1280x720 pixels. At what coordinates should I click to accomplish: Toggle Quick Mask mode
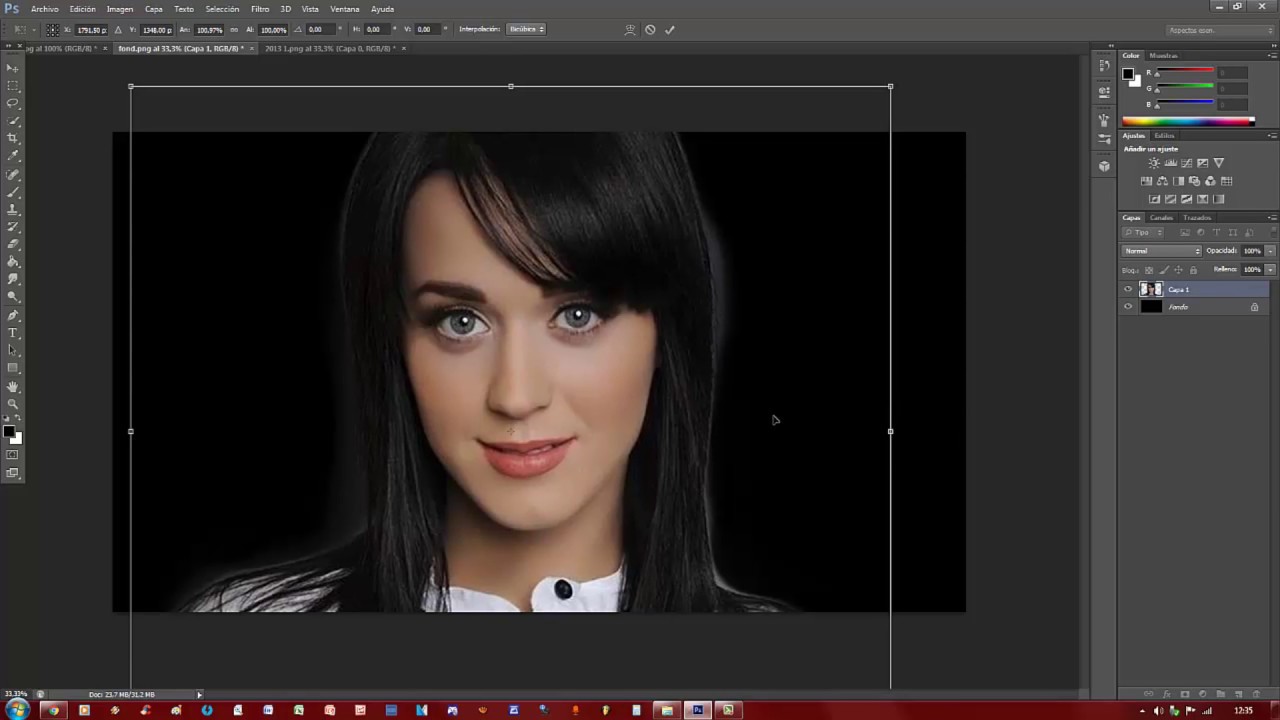click(x=12, y=456)
